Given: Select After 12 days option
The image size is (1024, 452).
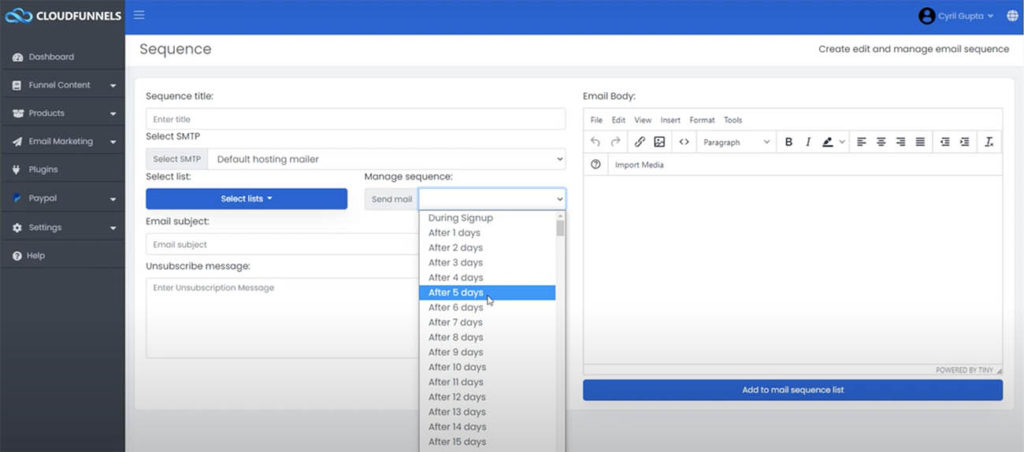Looking at the screenshot, I should pos(487,397).
